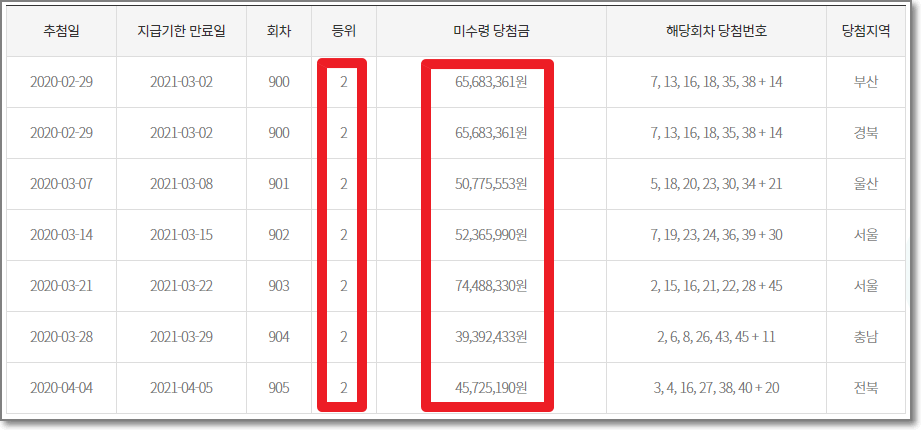The height and width of the screenshot is (430, 921).
Task: Select prize amount 50,775,553원
Action: pyautogui.click(x=491, y=184)
